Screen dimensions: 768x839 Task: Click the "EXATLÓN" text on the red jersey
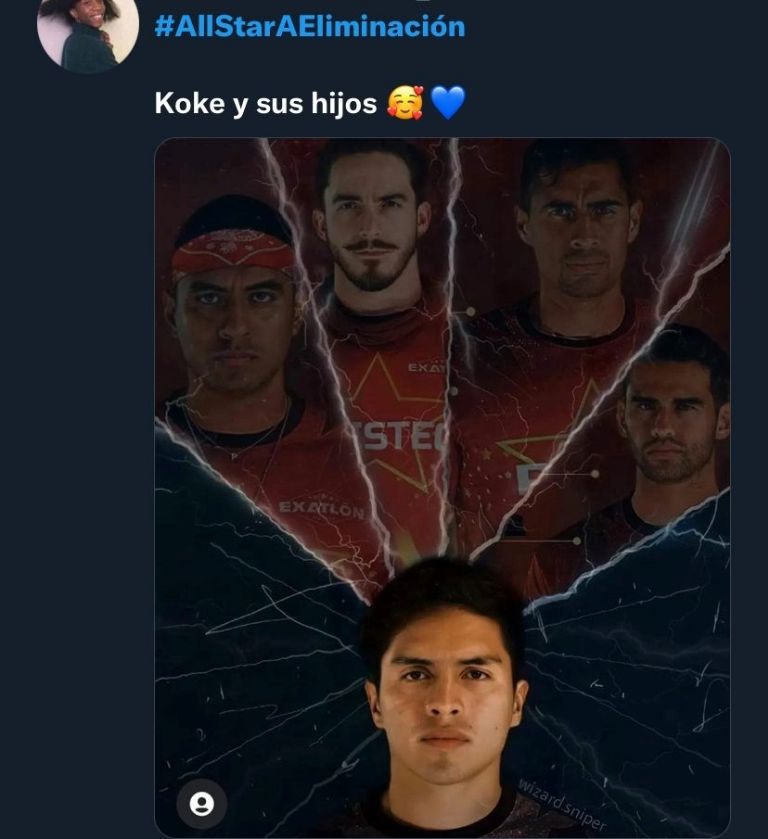tap(322, 508)
